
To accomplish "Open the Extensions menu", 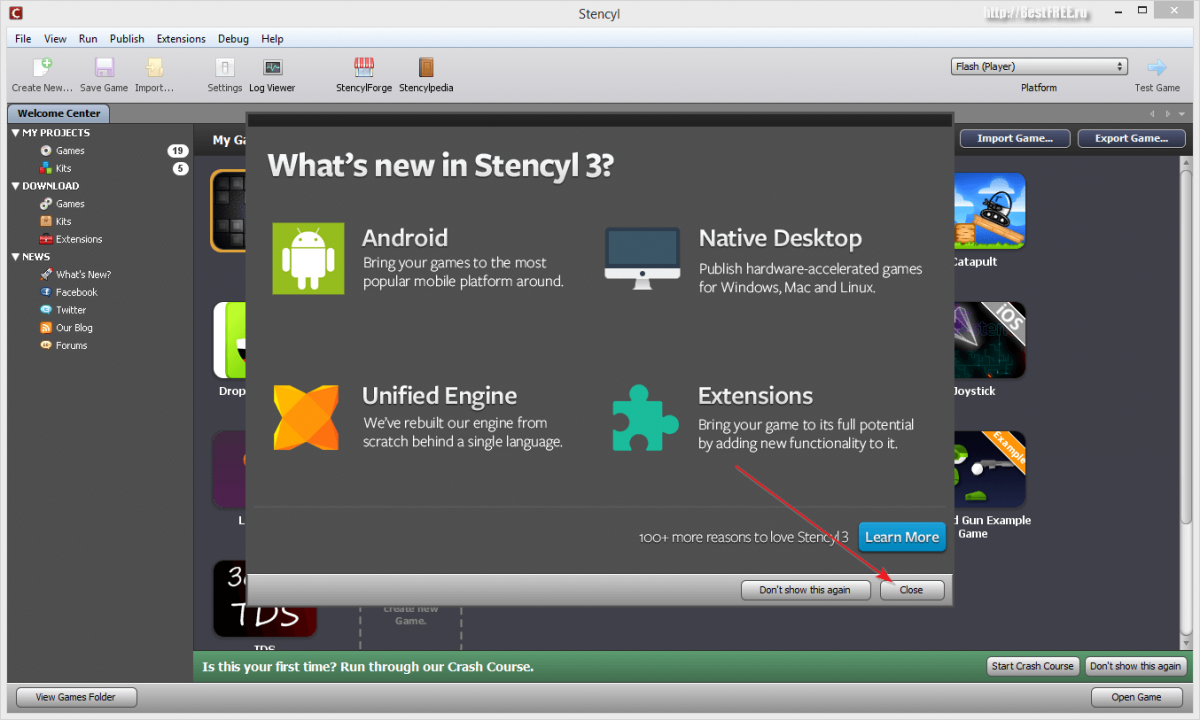I will (181, 39).
